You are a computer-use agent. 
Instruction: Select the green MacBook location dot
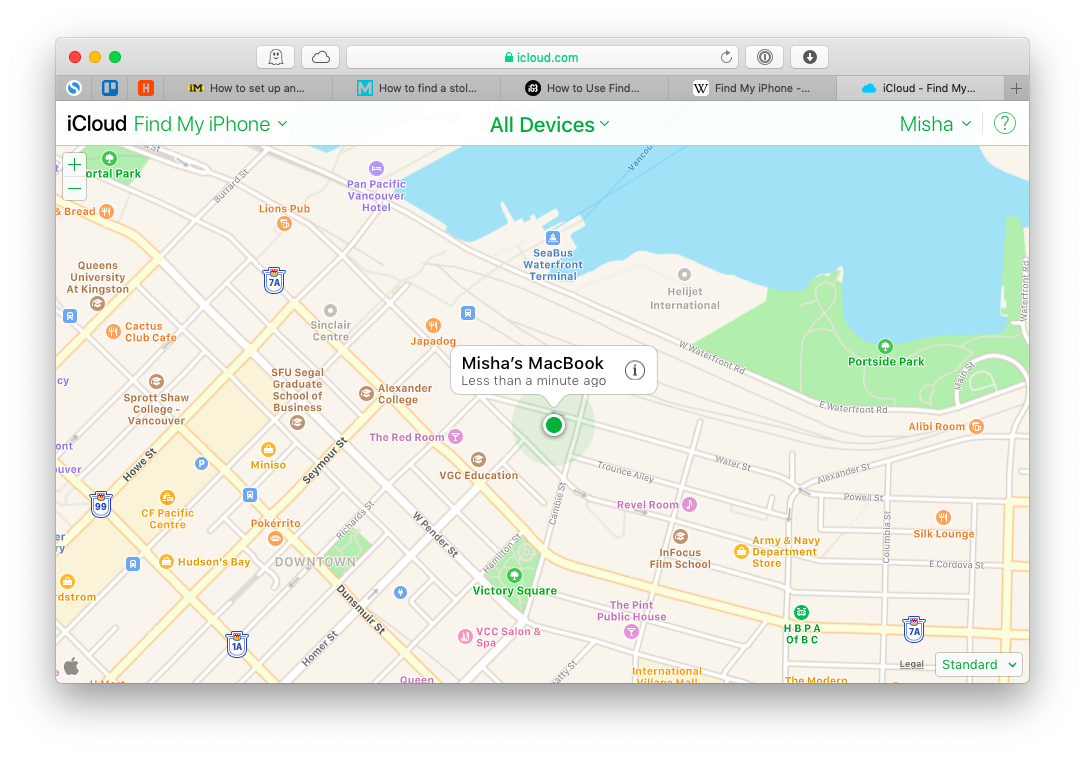554,425
